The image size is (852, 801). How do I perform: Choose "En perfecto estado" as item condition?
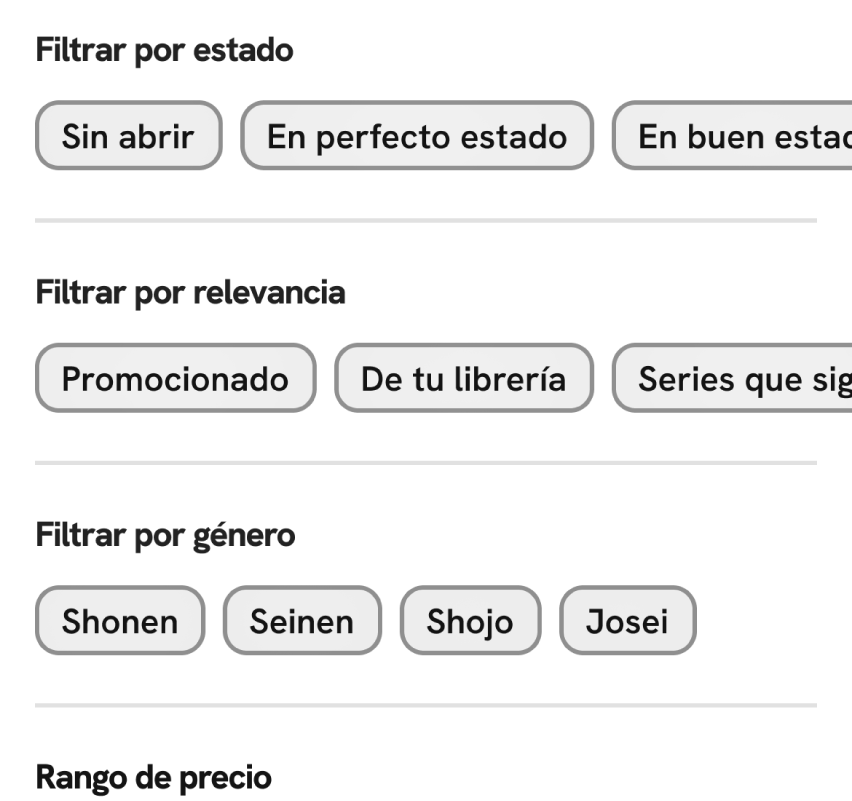(416, 136)
